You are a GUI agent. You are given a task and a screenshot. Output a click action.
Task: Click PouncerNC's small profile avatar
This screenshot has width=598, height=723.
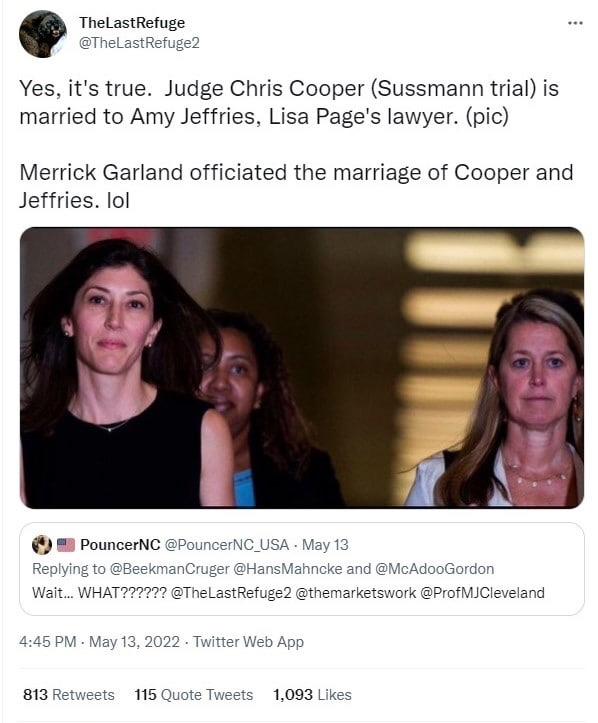pyautogui.click(x=42, y=545)
